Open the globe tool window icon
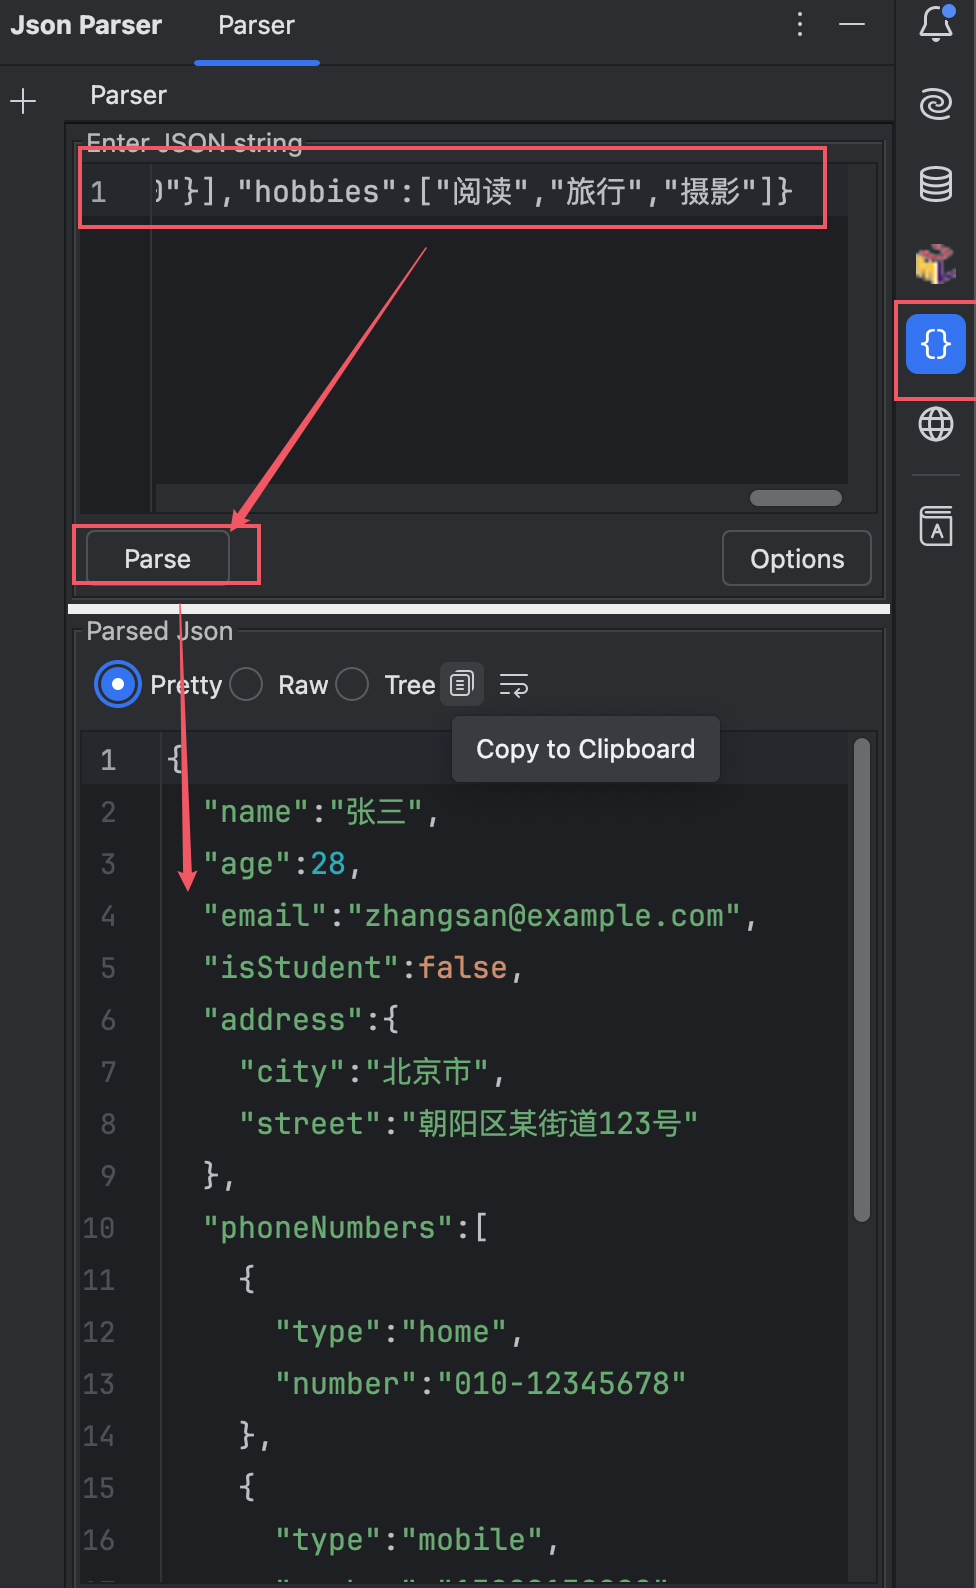Viewport: 976px width, 1588px height. pos(936,424)
